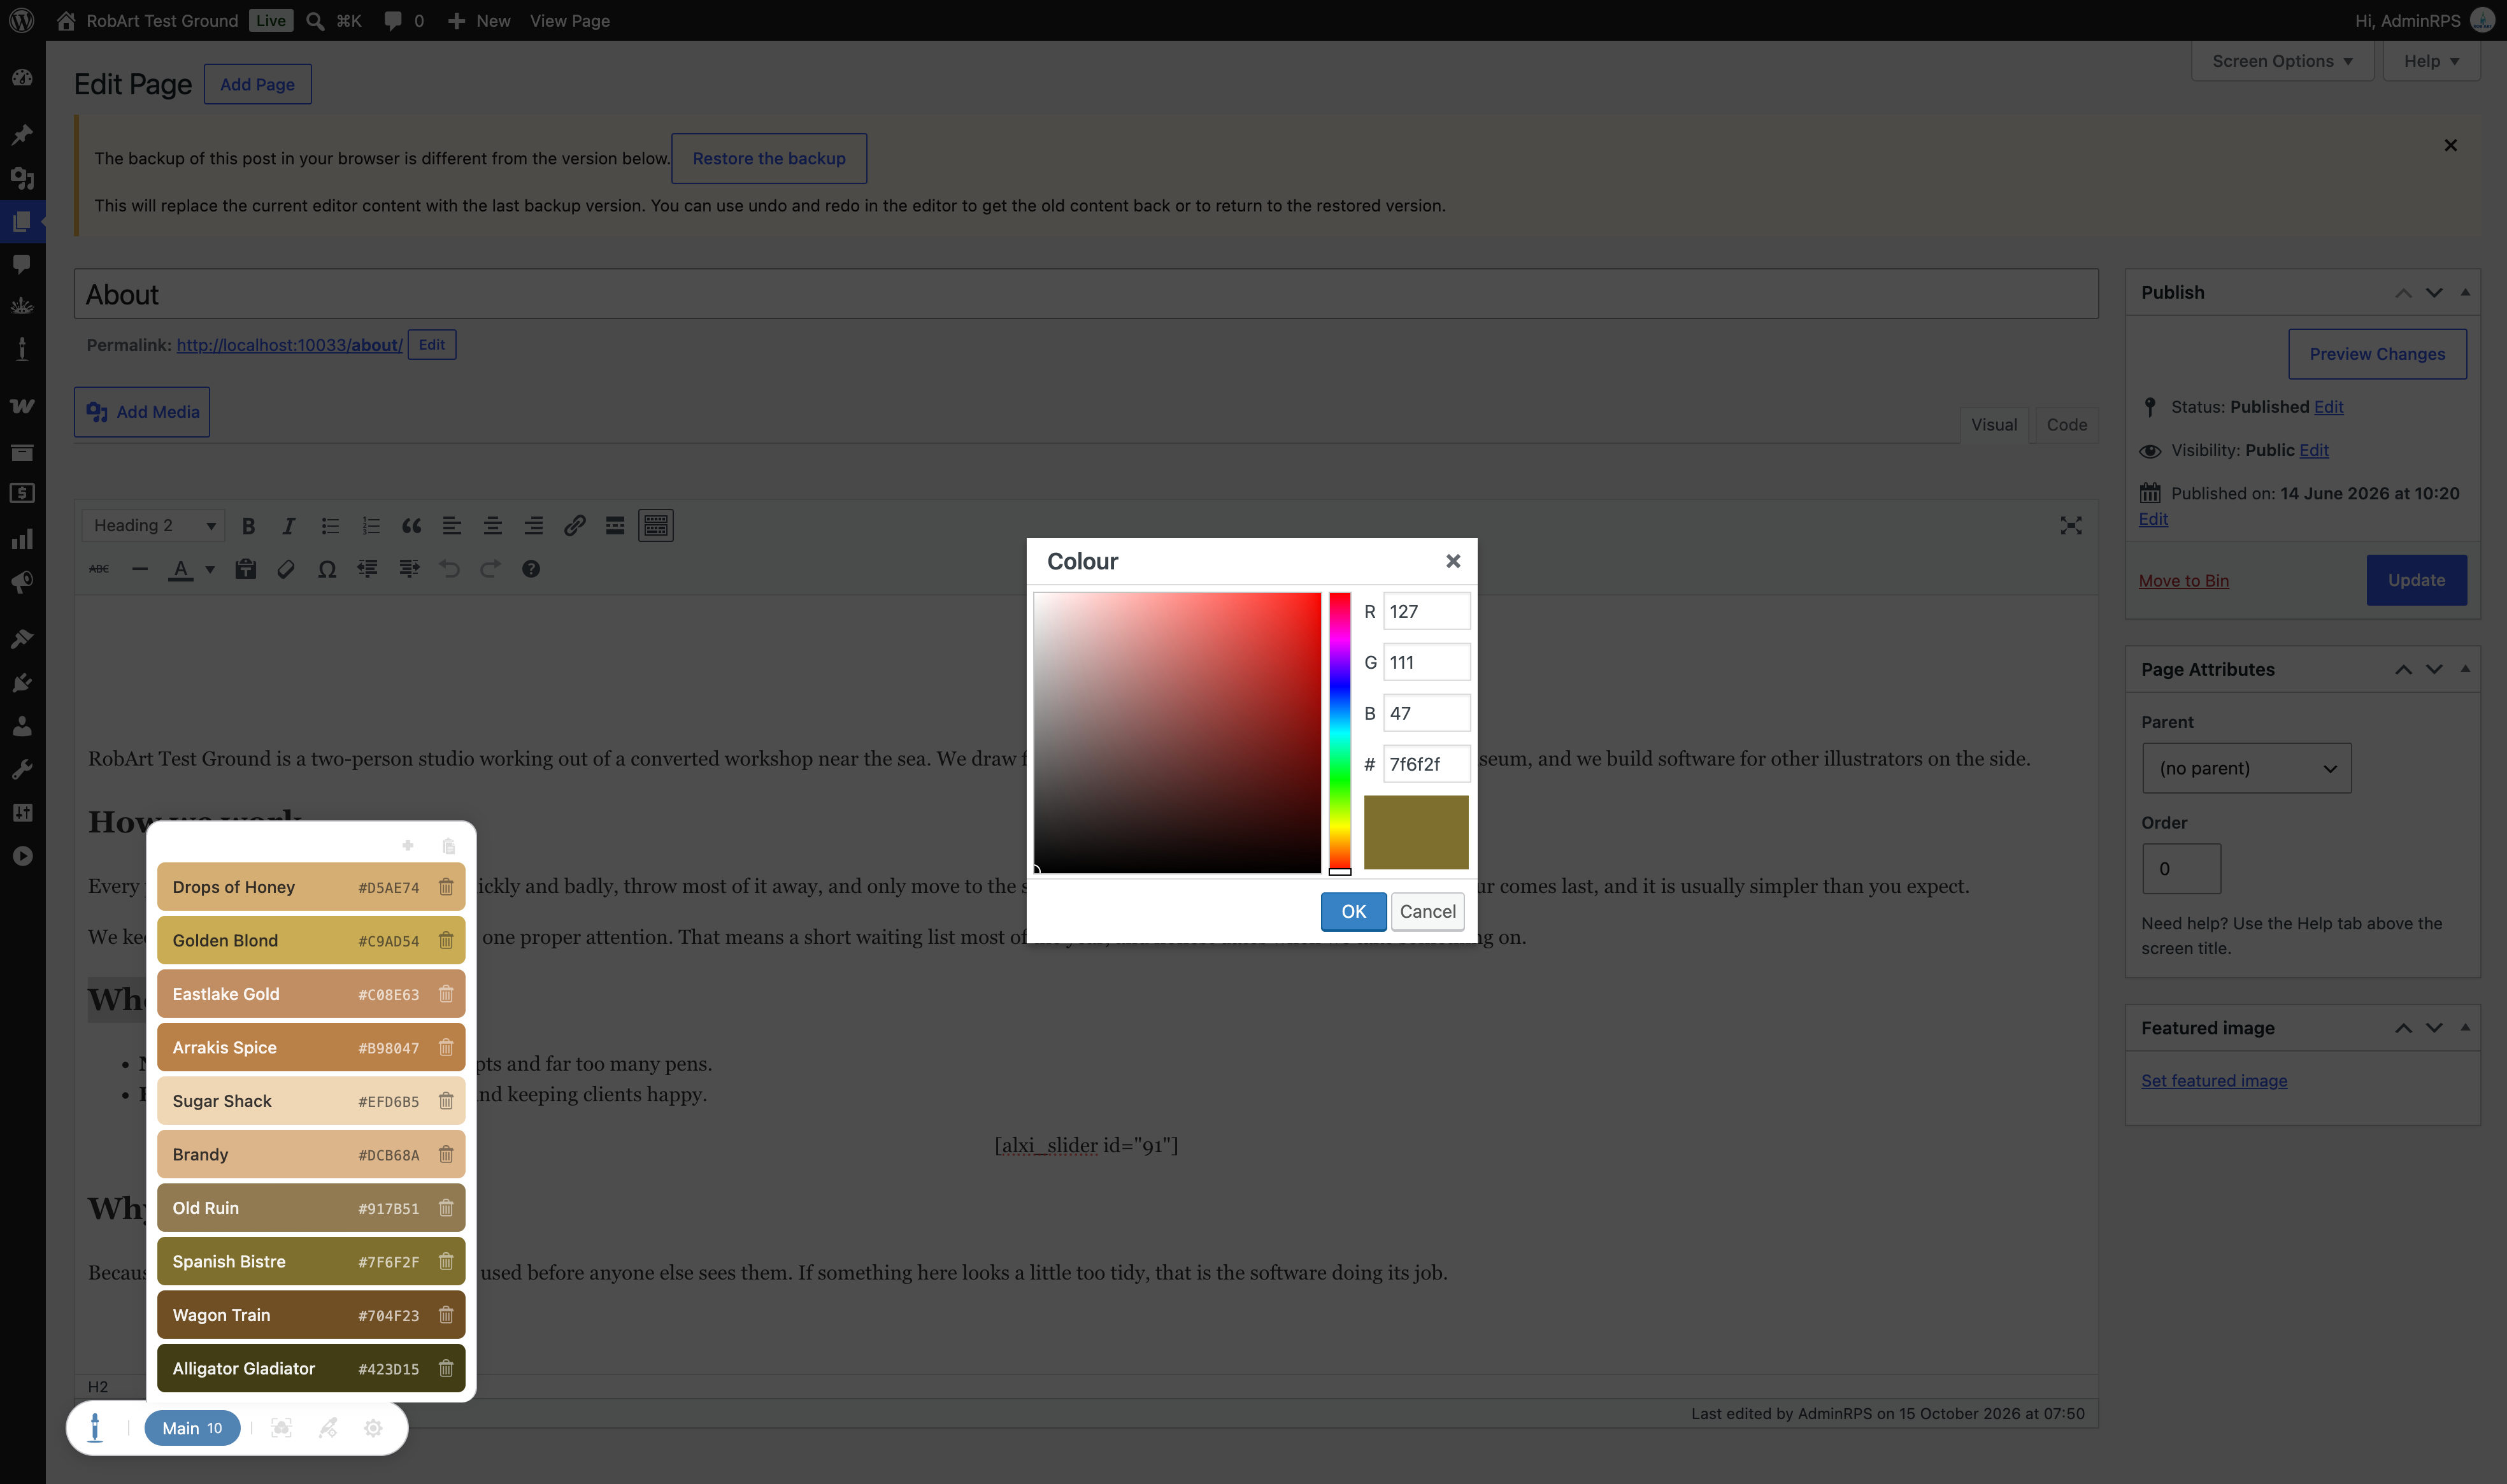Insert Read More tag icon

tap(615, 525)
